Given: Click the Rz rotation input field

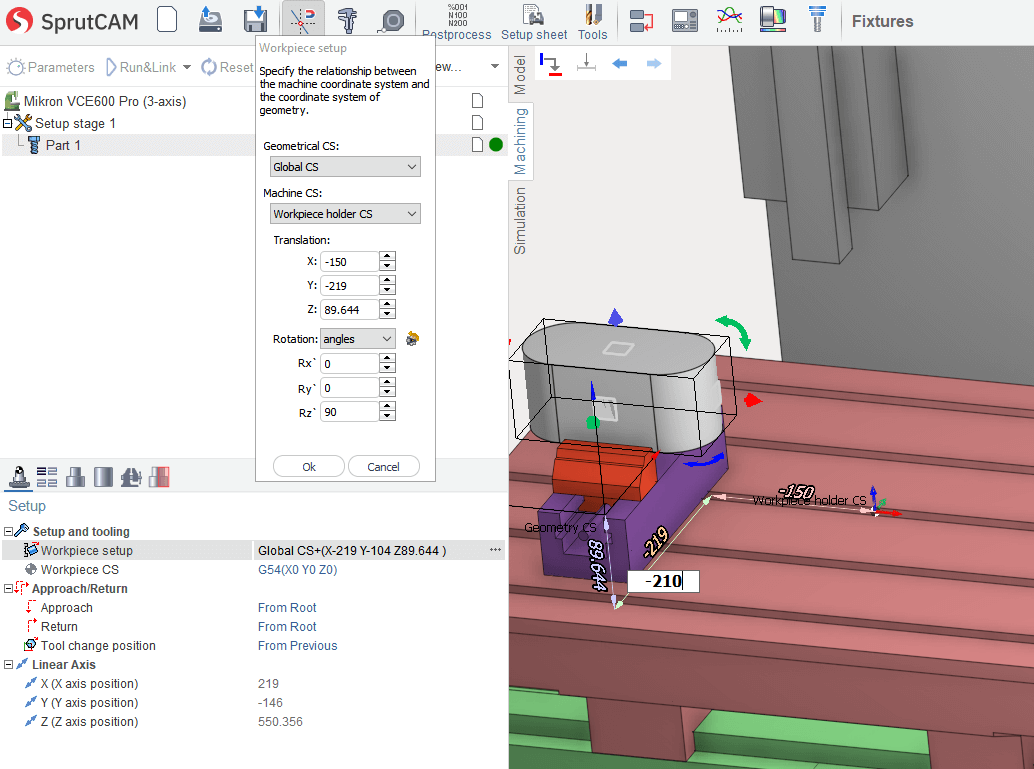Looking at the screenshot, I should (349, 412).
